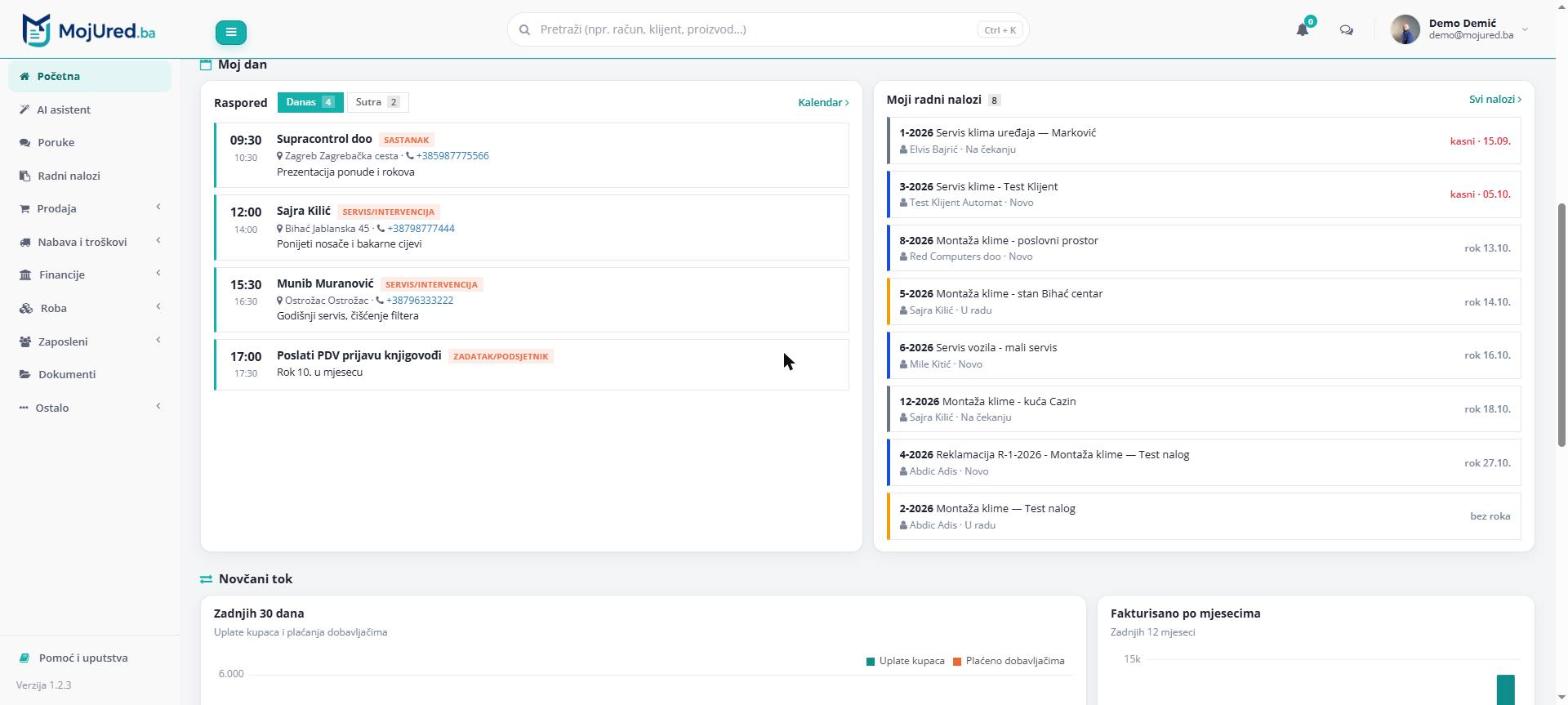Open Poruke in the sidebar
The width and height of the screenshot is (1568, 705).
[x=90, y=143]
